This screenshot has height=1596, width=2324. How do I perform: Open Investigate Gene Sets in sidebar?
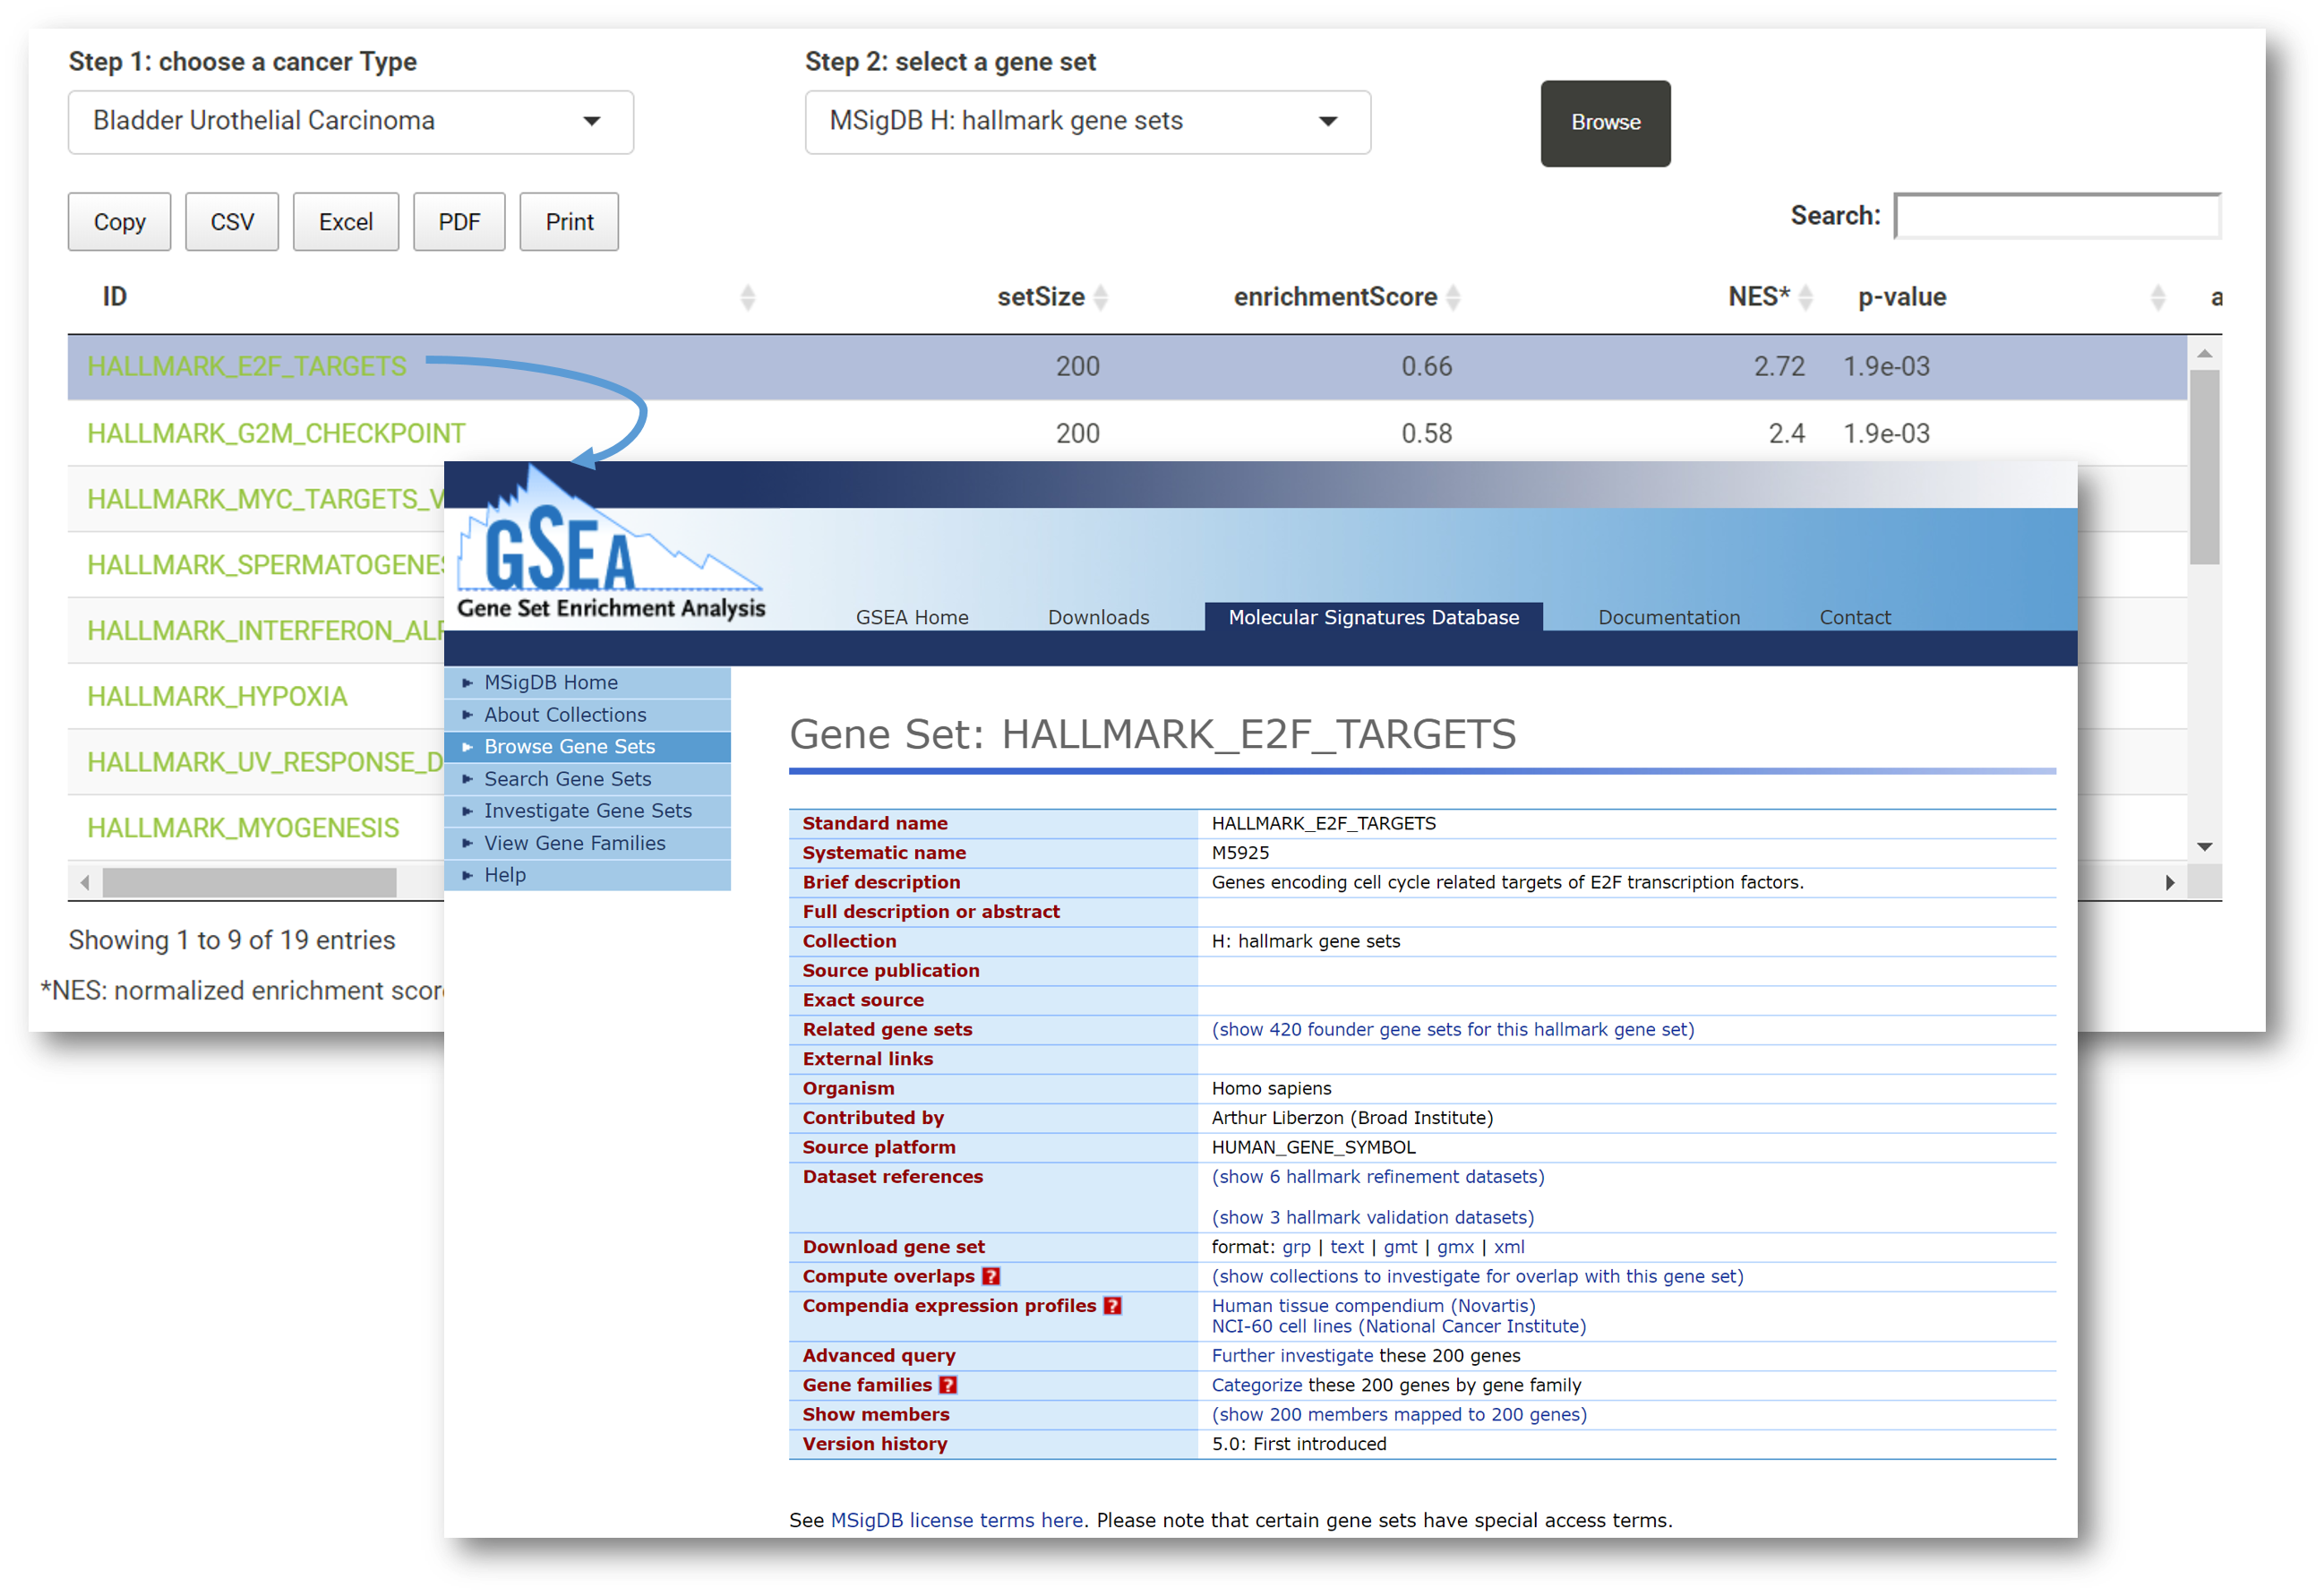tap(587, 811)
